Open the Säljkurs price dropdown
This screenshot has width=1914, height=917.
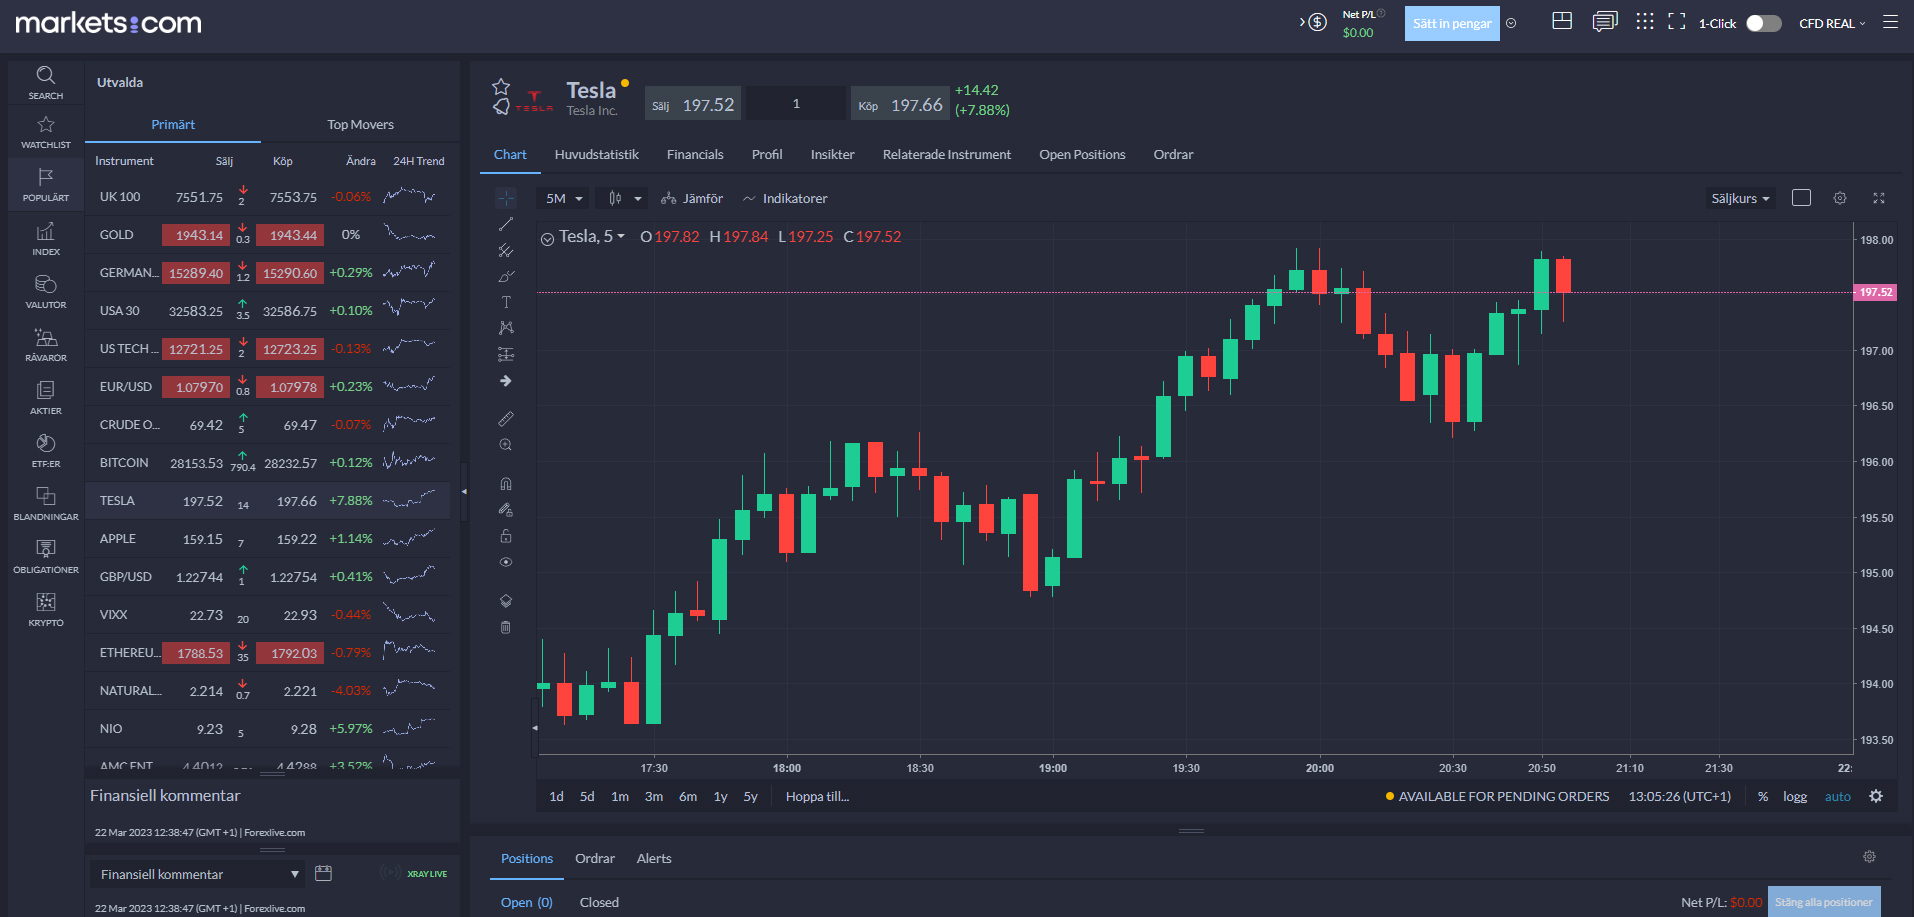(x=1740, y=198)
